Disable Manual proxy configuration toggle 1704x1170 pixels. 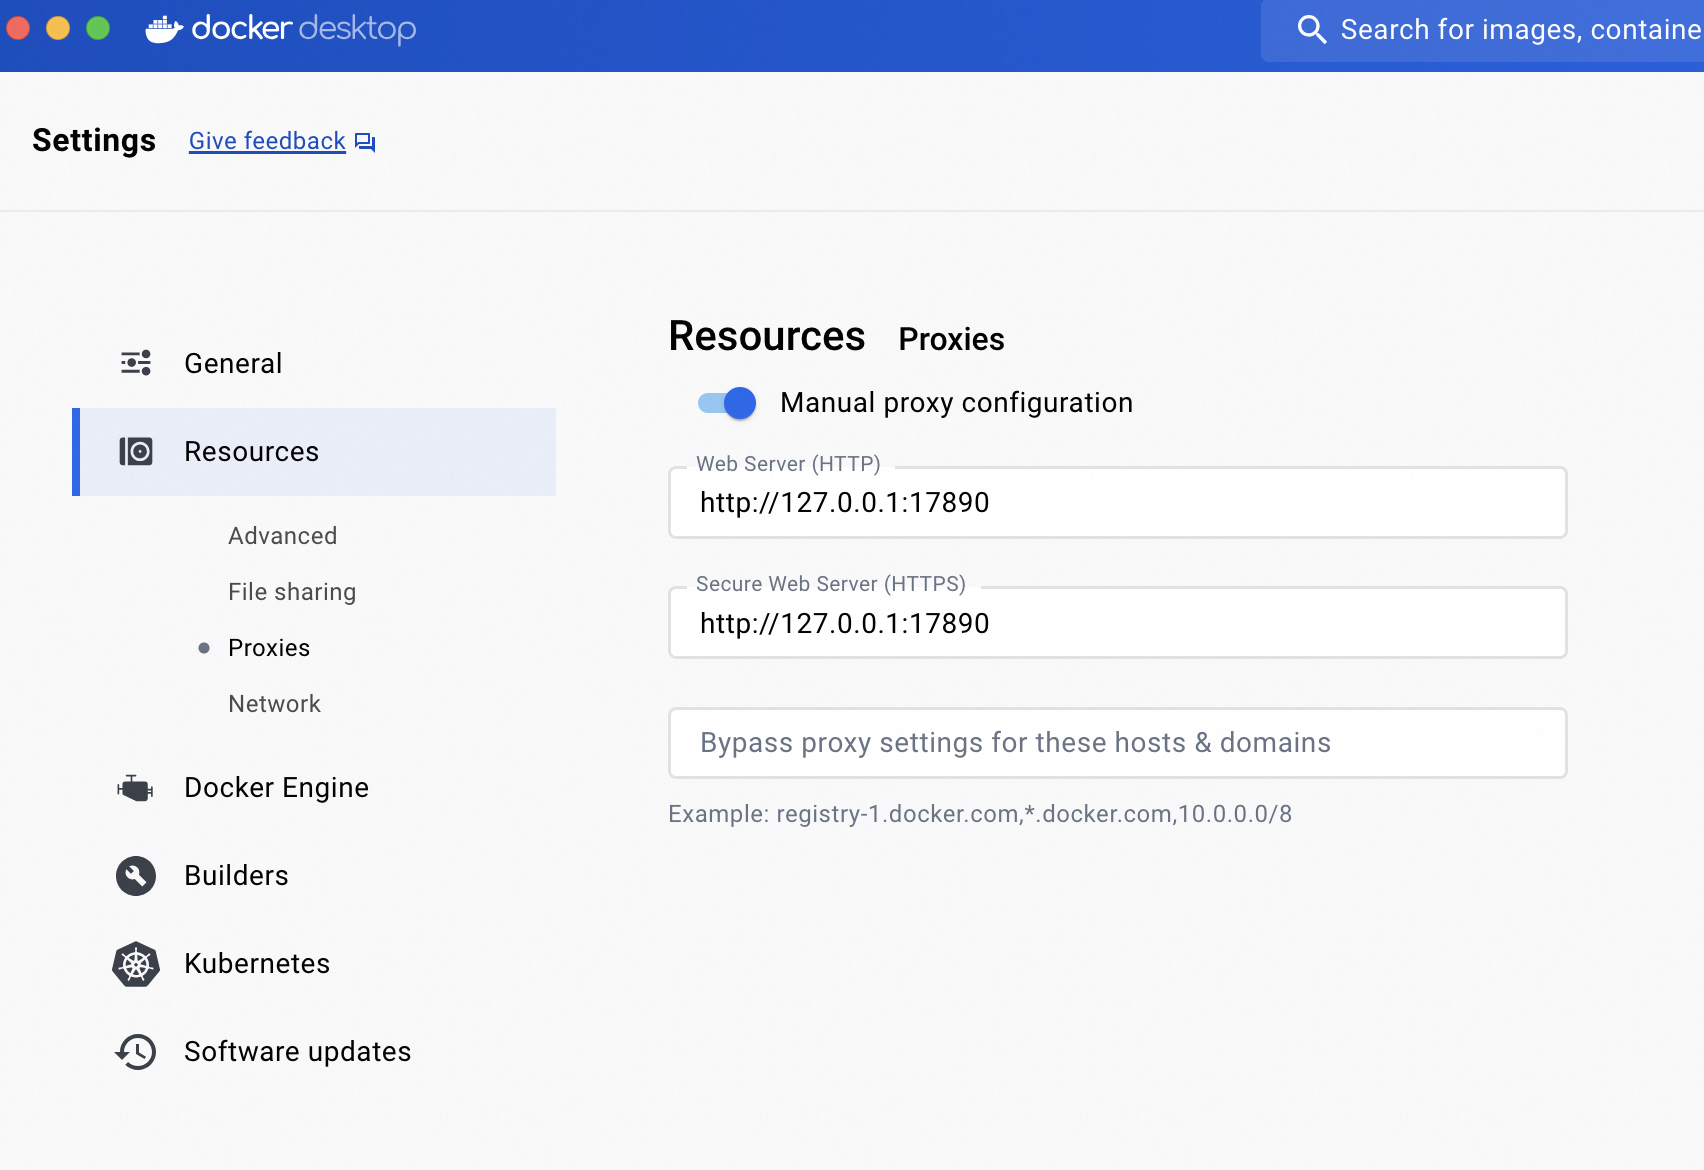pos(727,403)
